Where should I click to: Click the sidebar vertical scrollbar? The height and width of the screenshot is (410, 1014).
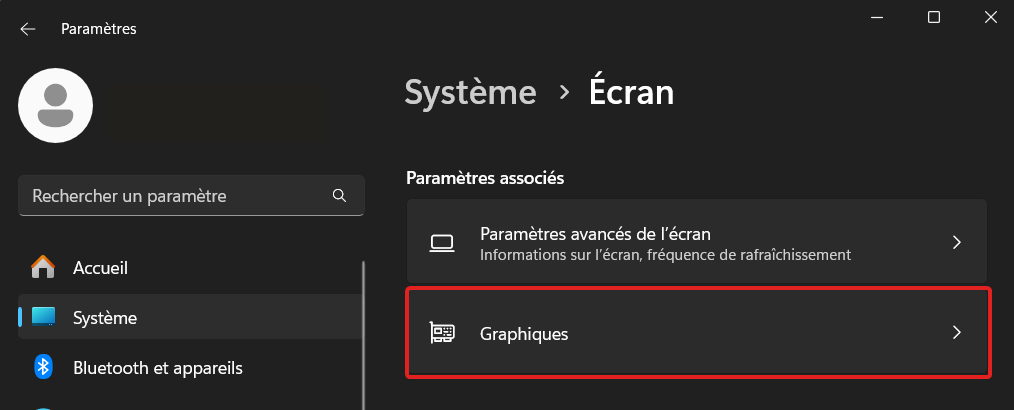coord(363,335)
